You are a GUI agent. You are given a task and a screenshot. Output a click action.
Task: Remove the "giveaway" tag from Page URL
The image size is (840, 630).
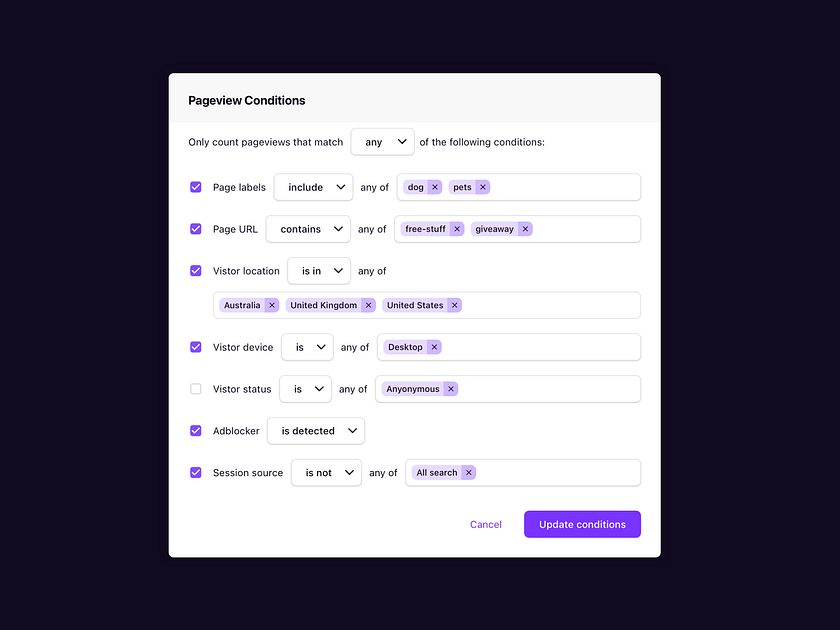click(x=525, y=229)
